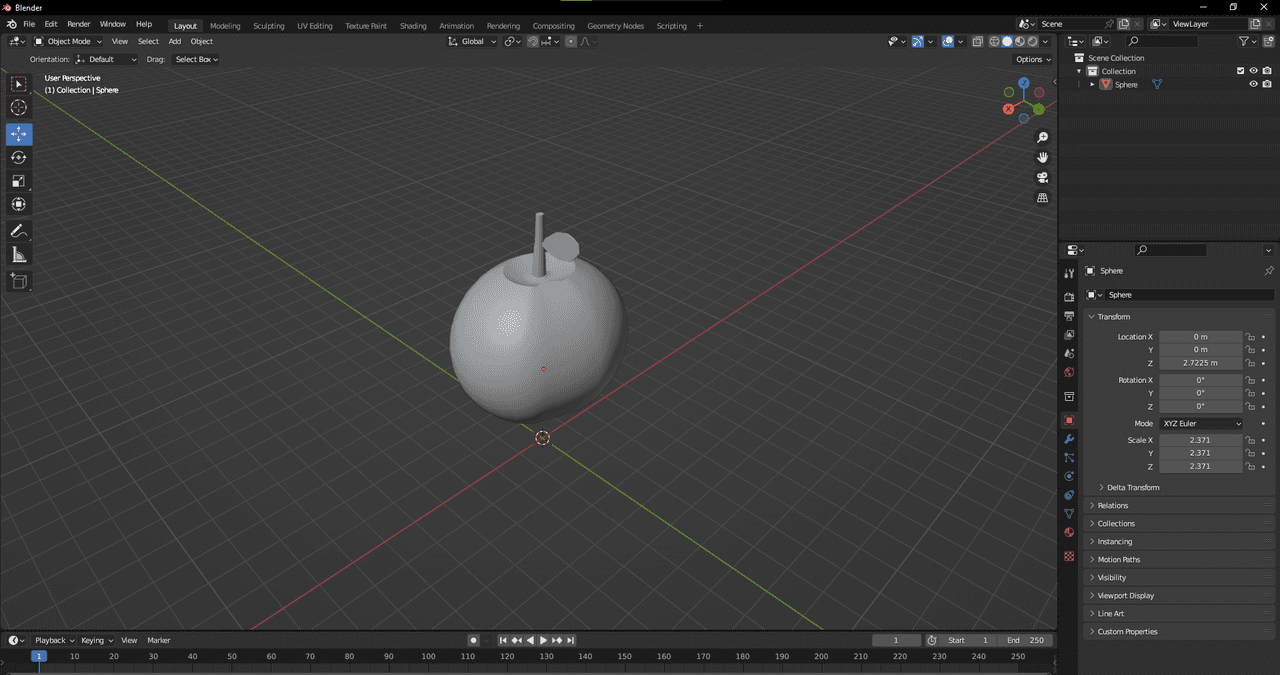Expand the Delta Transform panel
Viewport: 1280px width, 675px height.
tap(1132, 488)
